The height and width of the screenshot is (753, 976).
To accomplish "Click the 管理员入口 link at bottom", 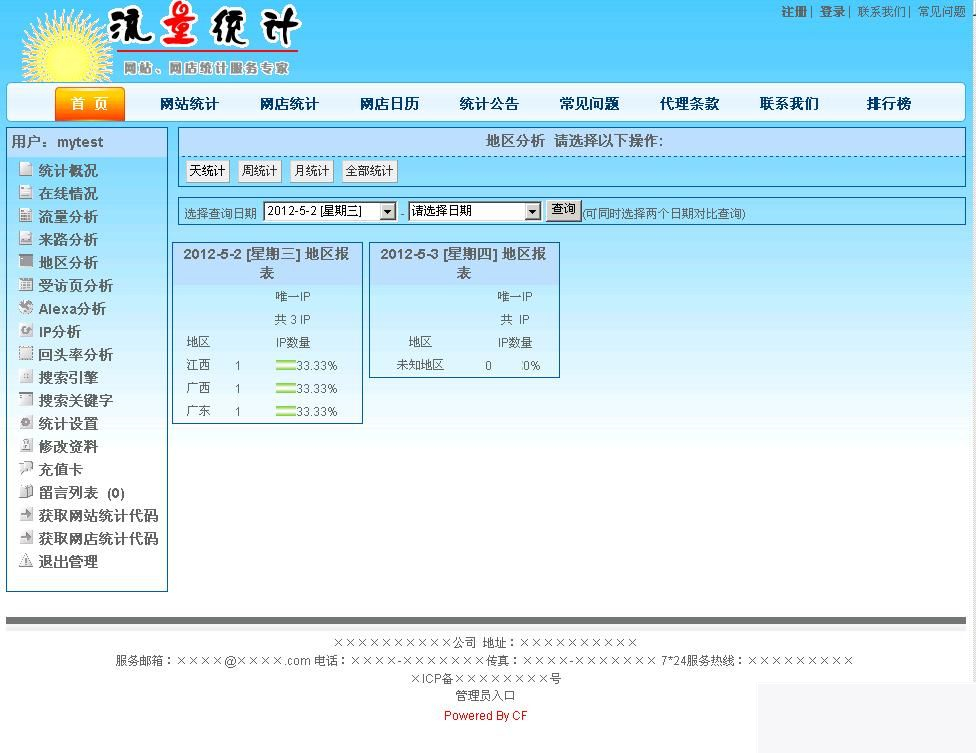I will pyautogui.click(x=484, y=695).
